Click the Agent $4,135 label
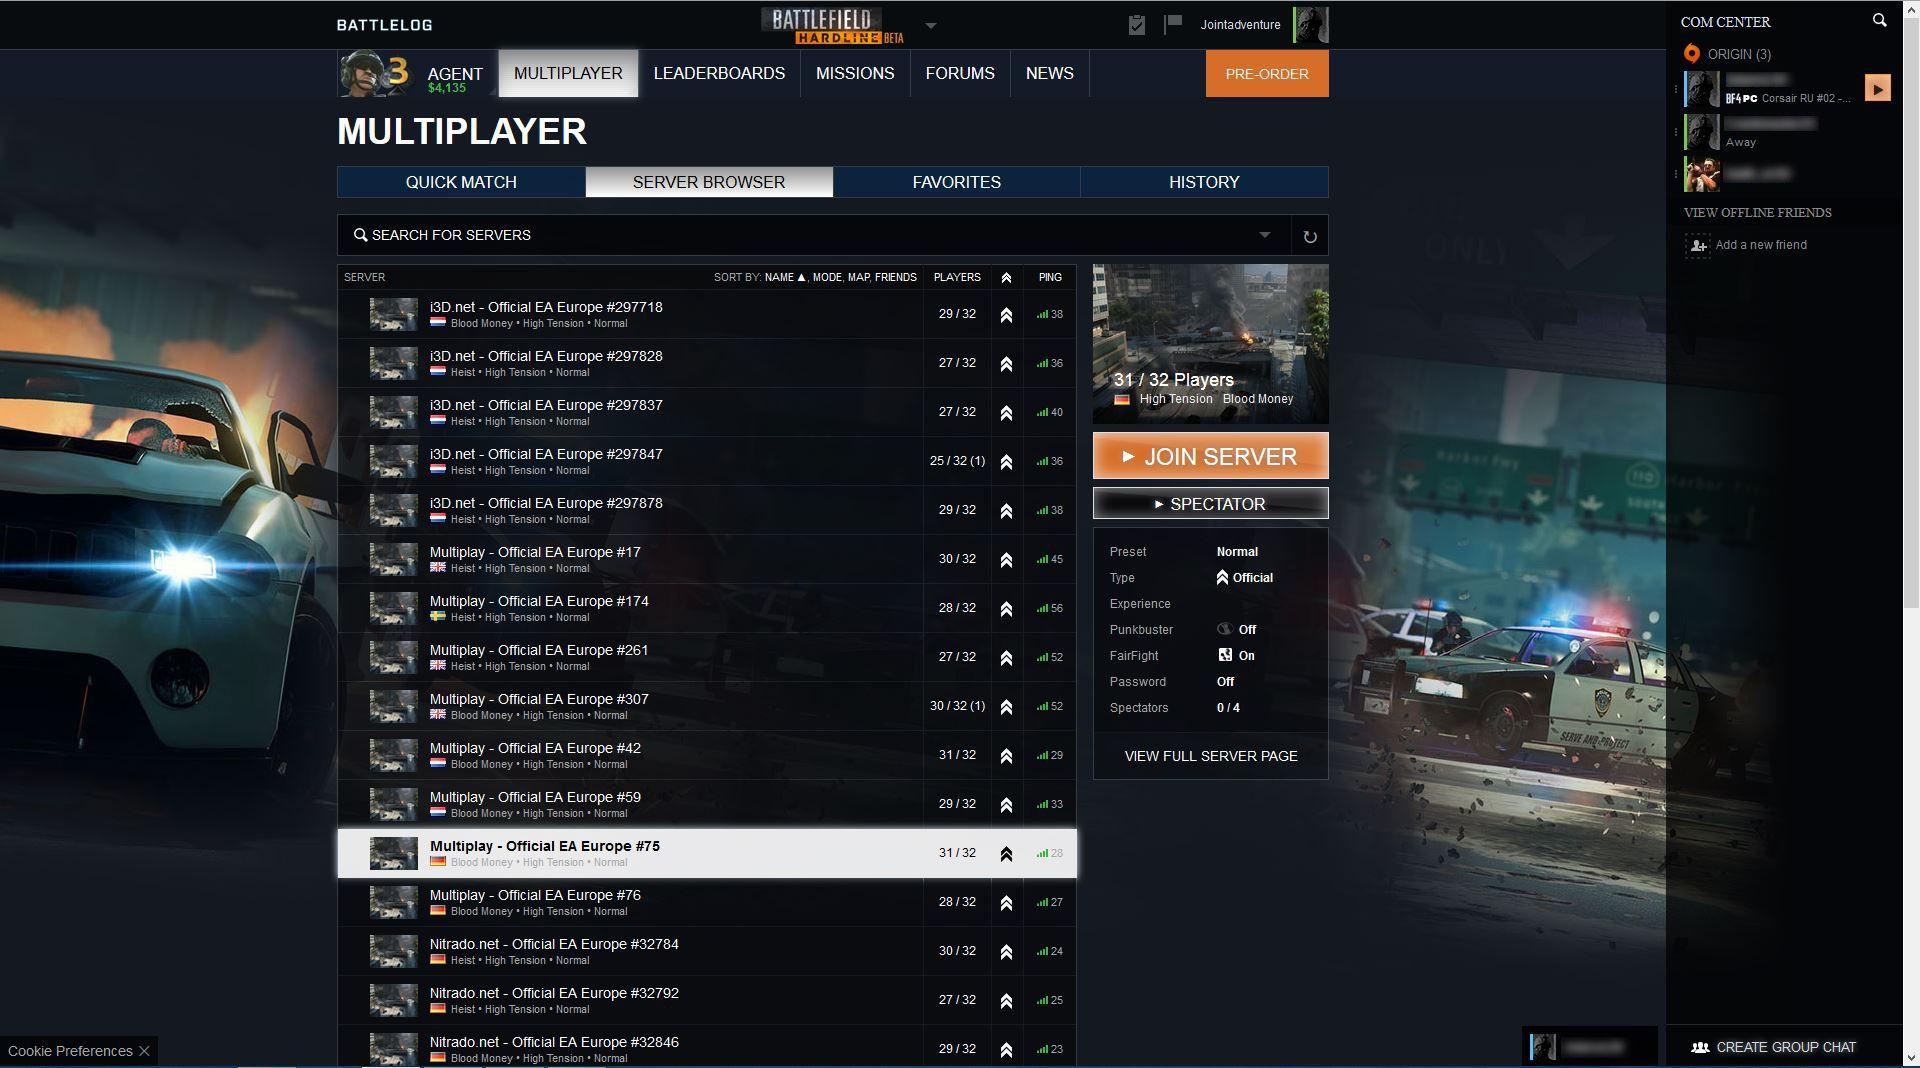This screenshot has width=1920, height=1068. pos(455,79)
